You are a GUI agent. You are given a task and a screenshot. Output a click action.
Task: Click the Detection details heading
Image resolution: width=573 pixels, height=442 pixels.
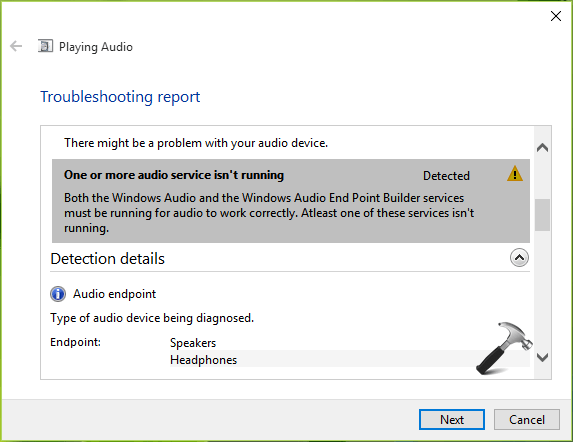tap(107, 259)
